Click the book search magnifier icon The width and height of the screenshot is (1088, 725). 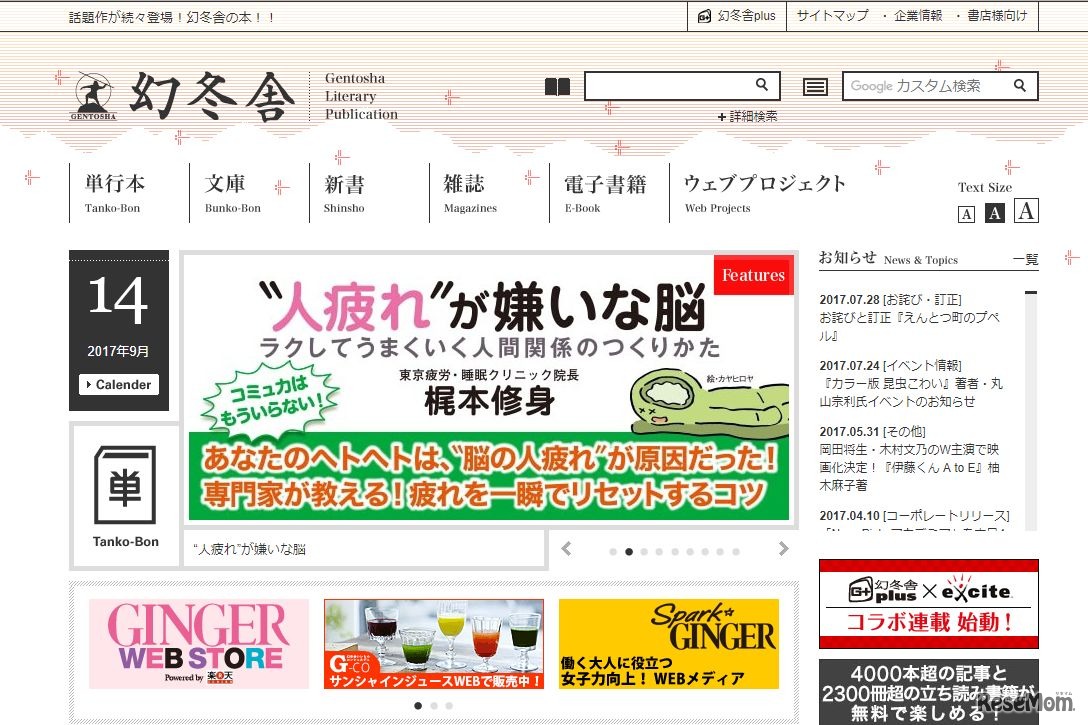click(762, 86)
